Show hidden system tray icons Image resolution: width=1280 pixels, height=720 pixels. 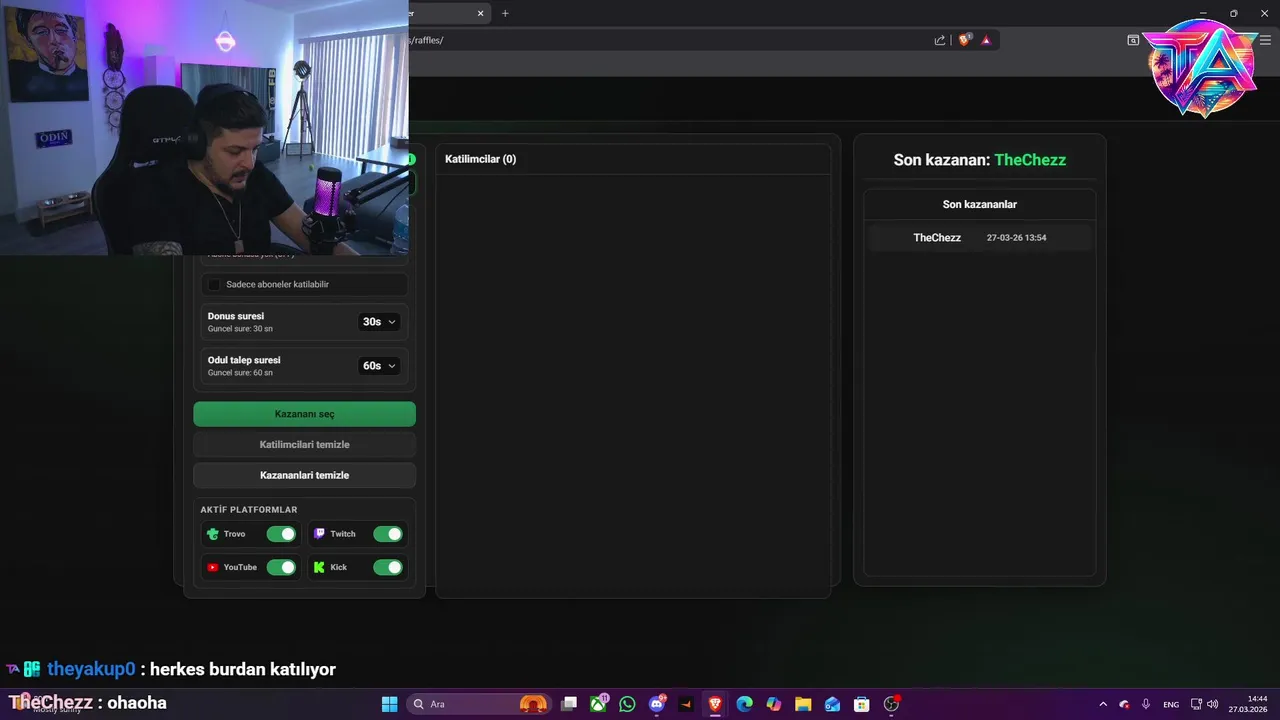[1103, 704]
